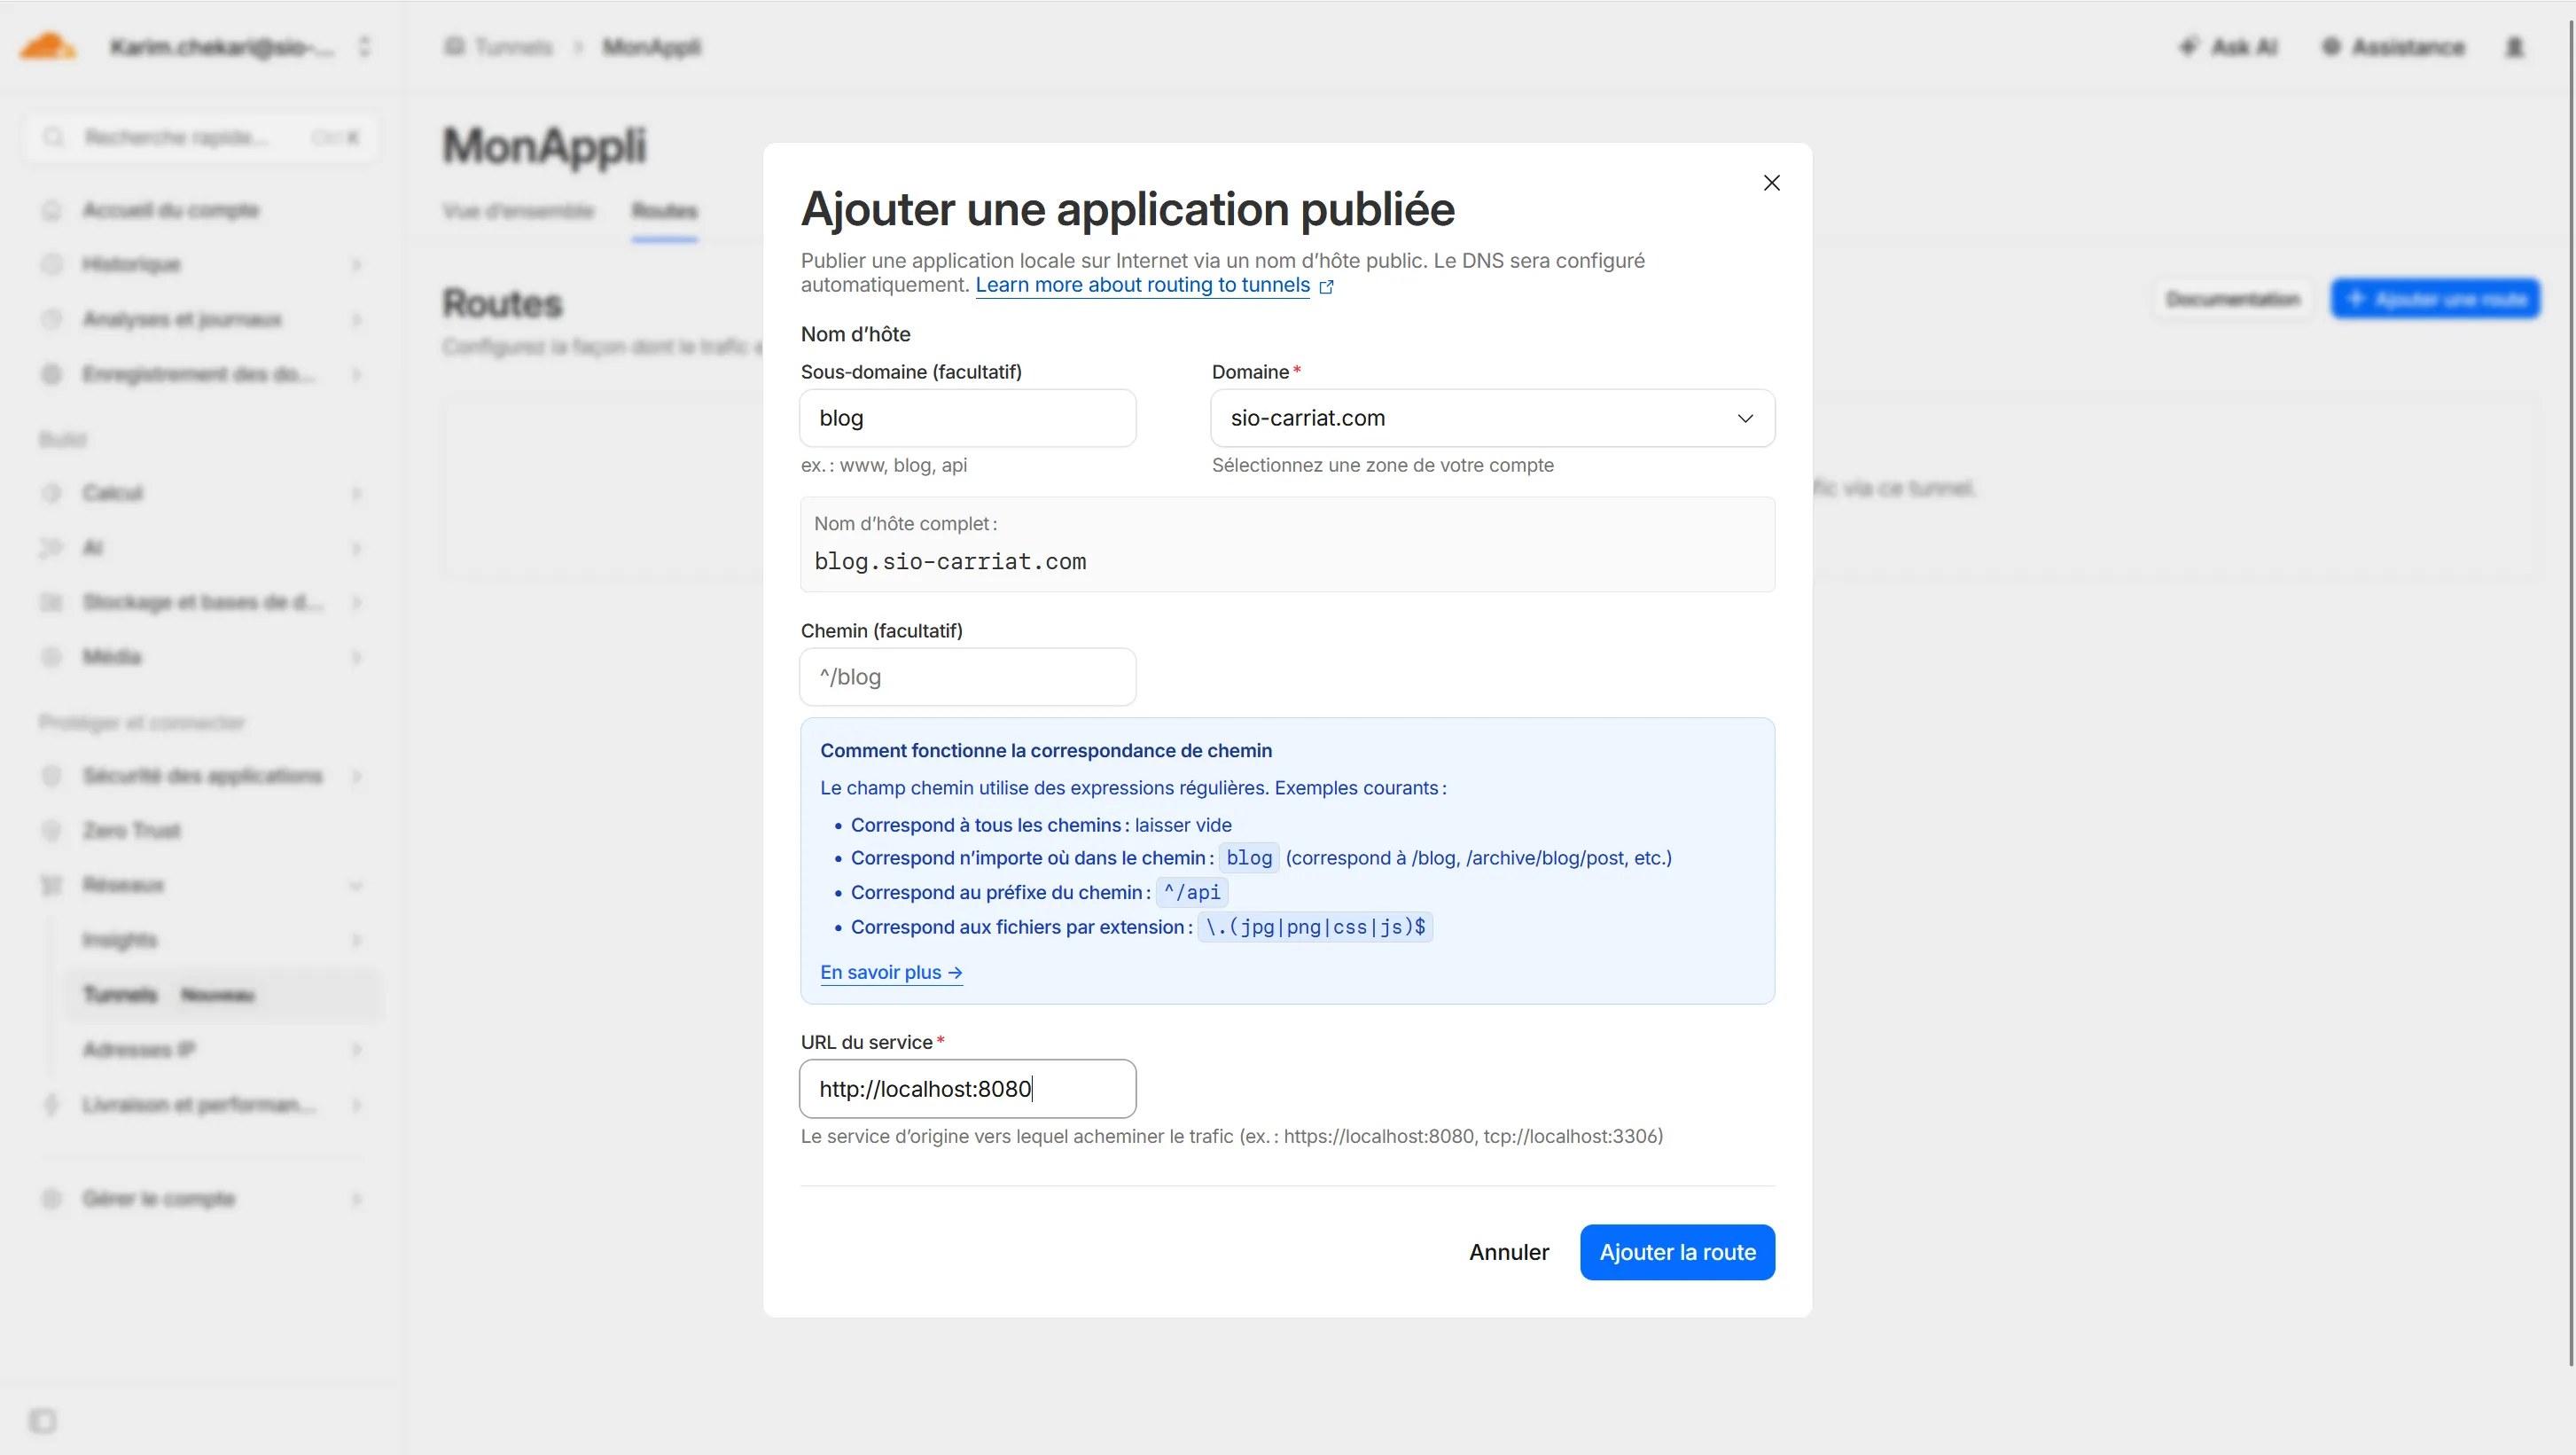Click the Cloudflare logo icon

(x=47, y=46)
